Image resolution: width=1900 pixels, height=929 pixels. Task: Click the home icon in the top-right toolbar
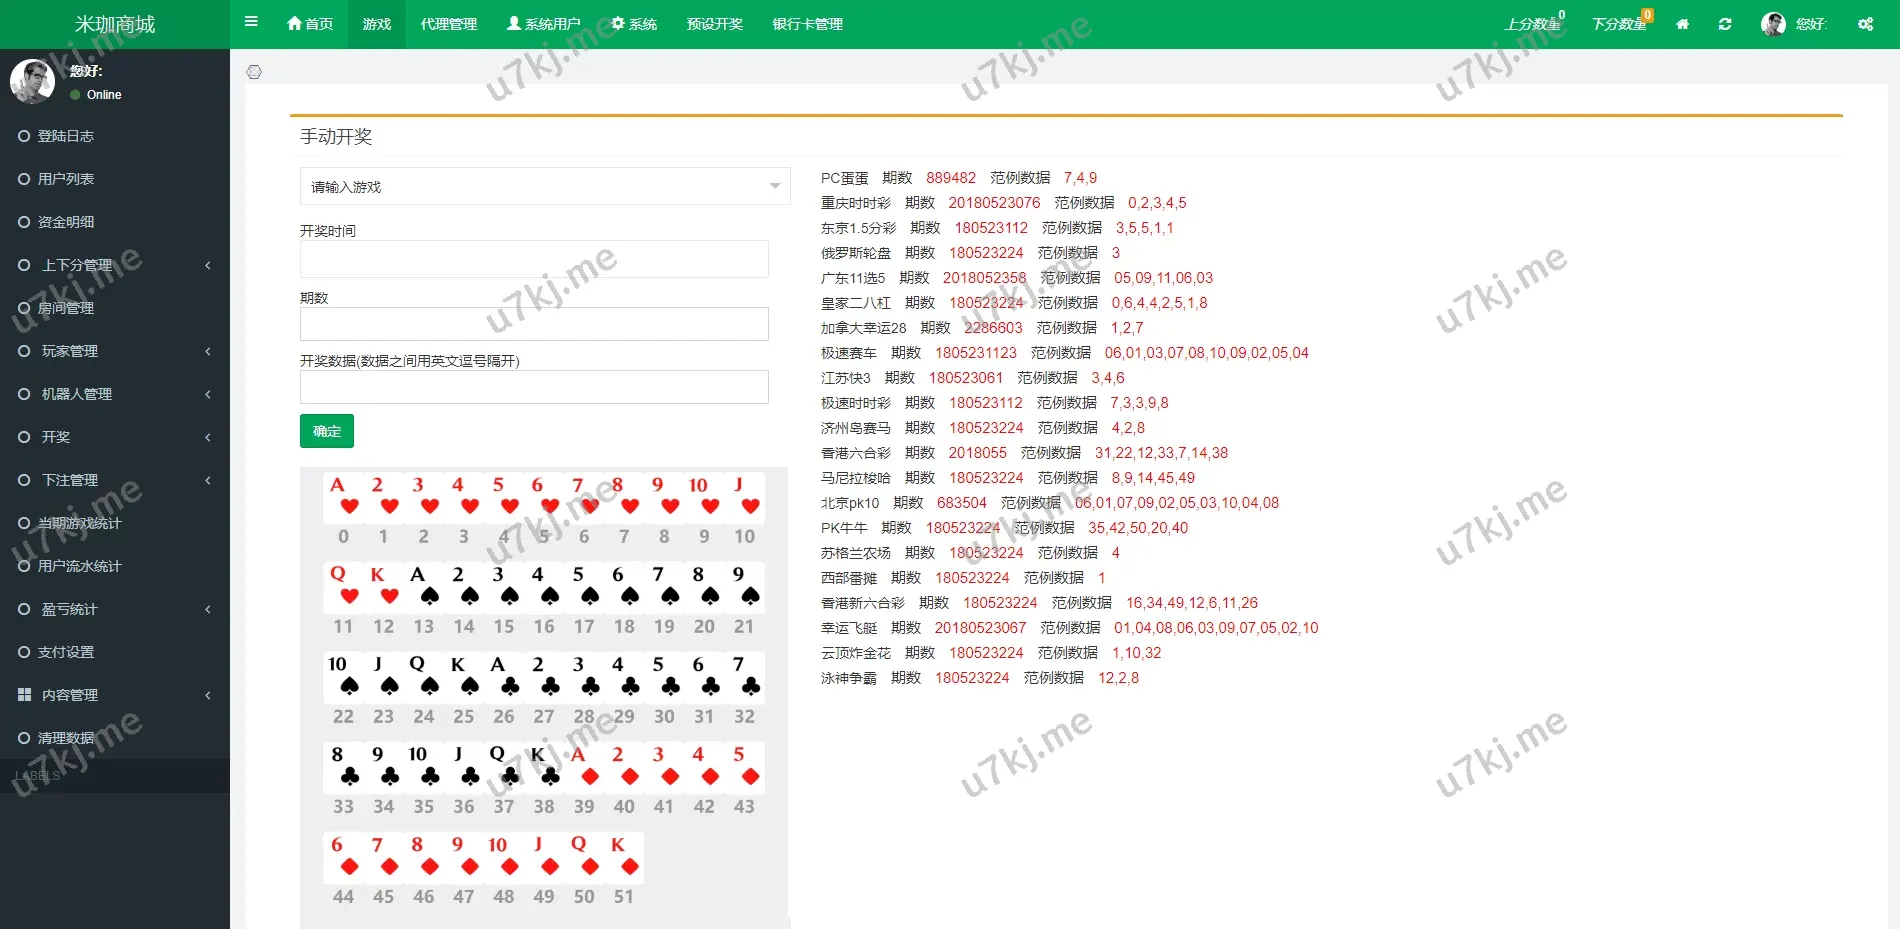click(x=1682, y=23)
